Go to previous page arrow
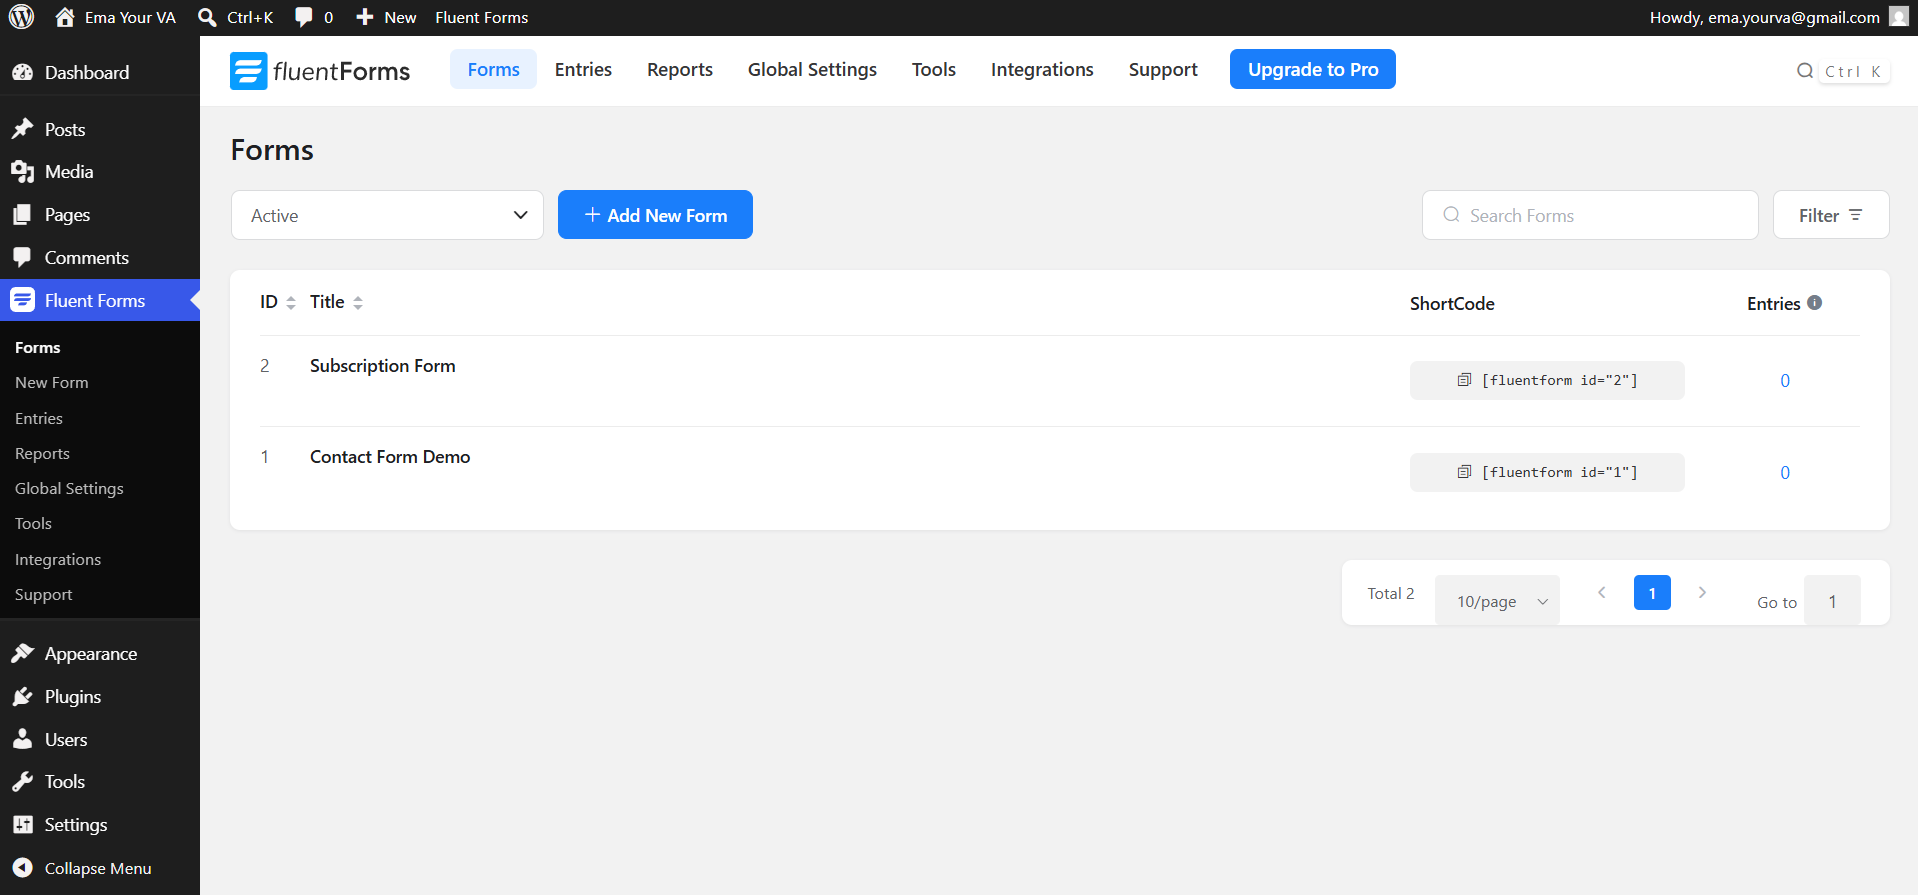Viewport: 1918px width, 895px height. click(x=1602, y=593)
